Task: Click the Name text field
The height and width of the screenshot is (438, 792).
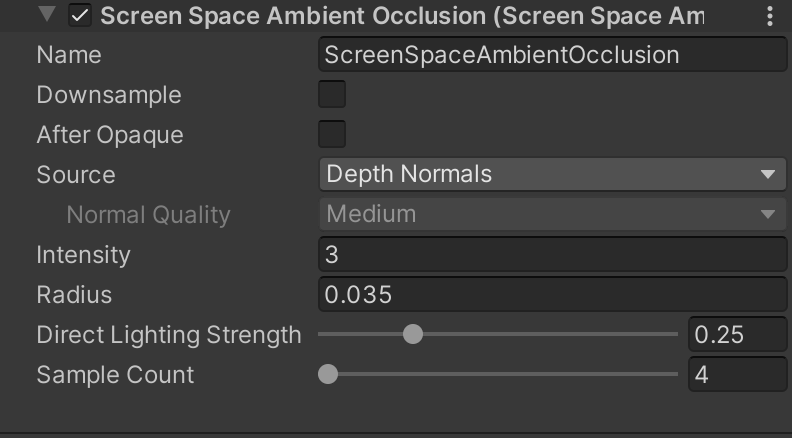Action: click(x=552, y=55)
